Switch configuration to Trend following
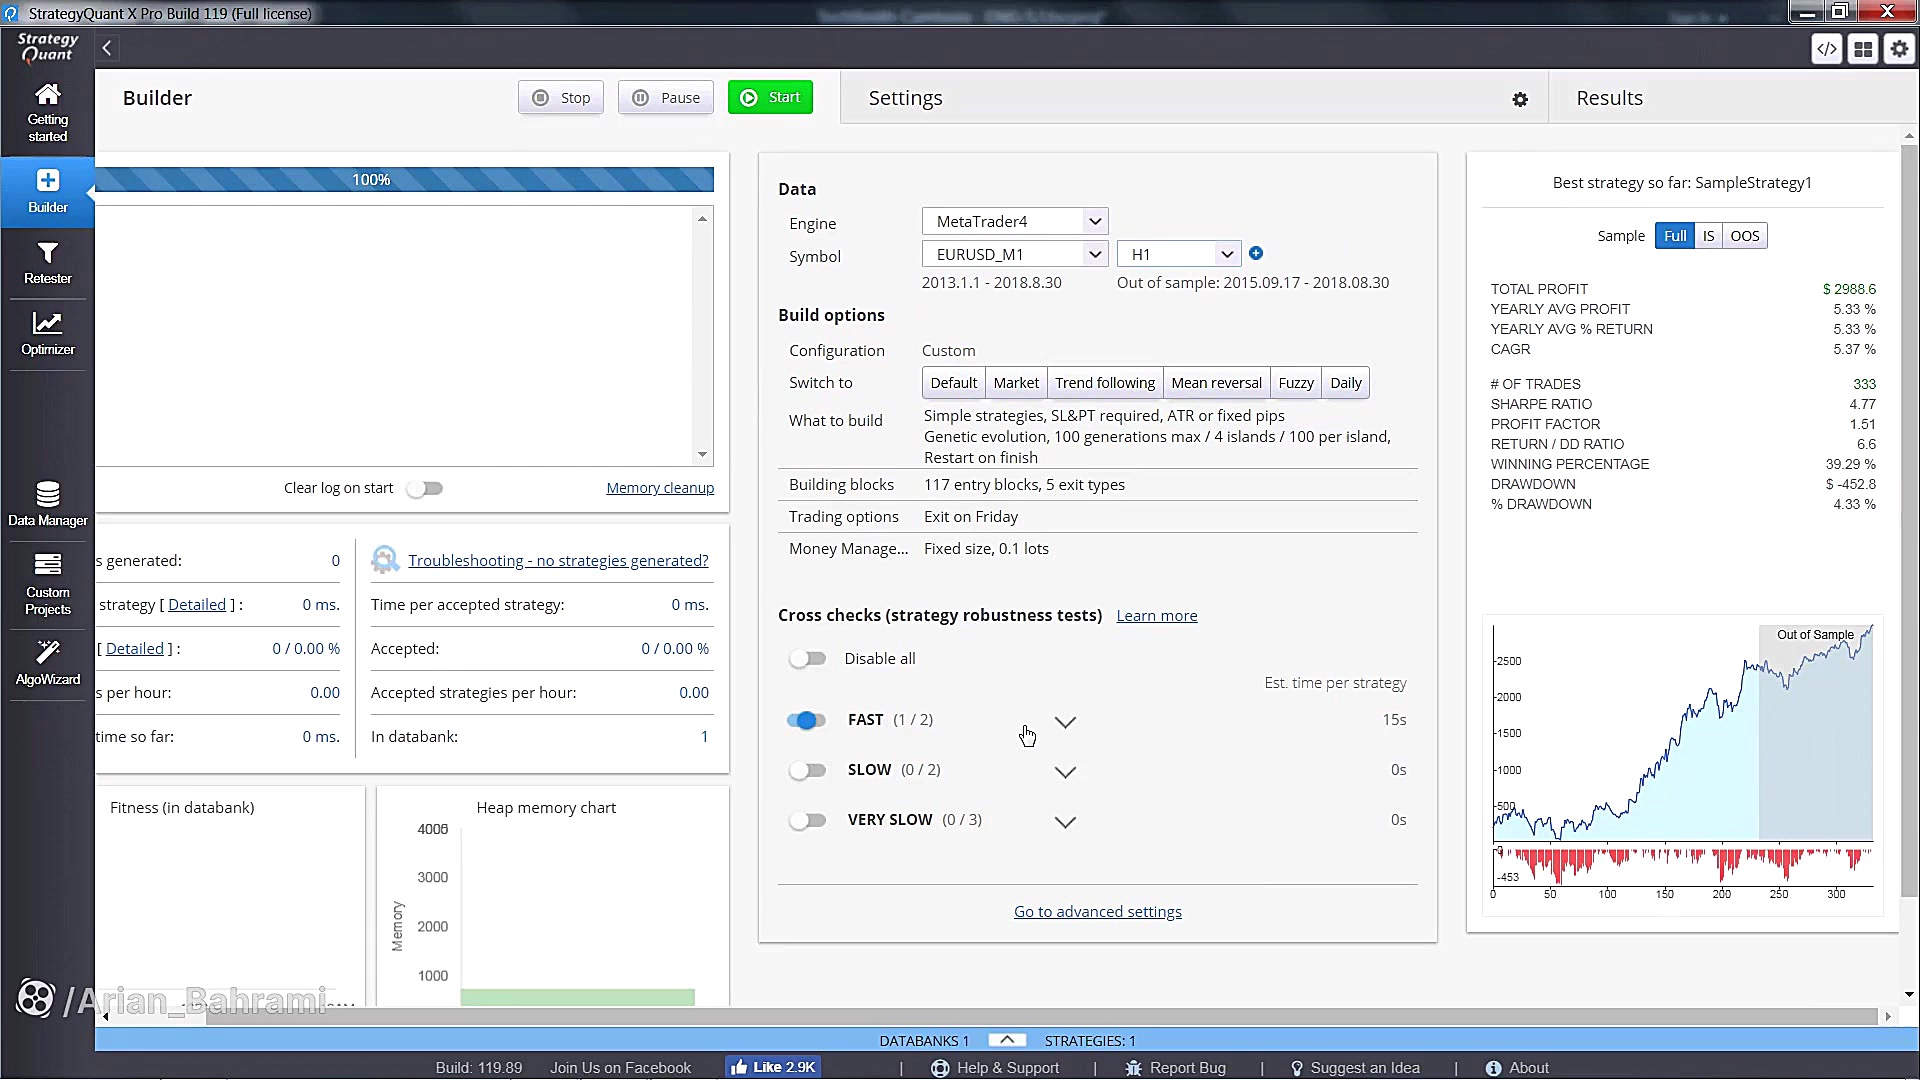 (1105, 382)
